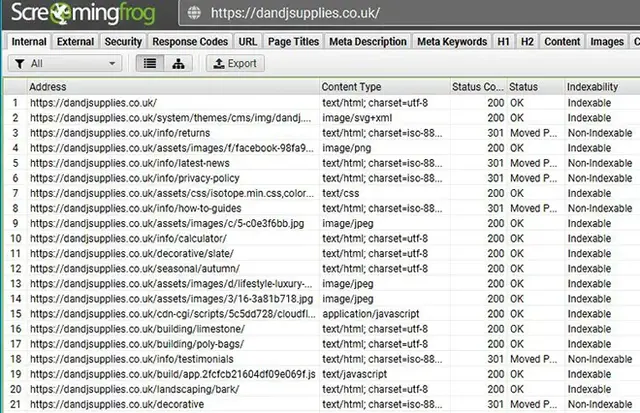Click the funnel filter icon

pos(19,64)
